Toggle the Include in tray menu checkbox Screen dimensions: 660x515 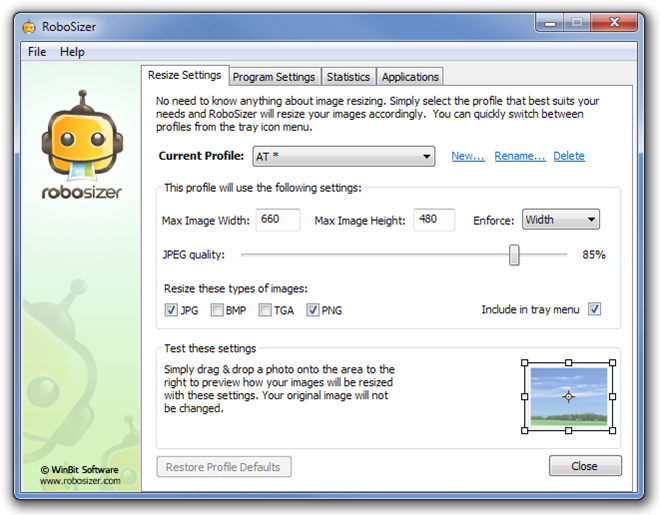pos(594,309)
